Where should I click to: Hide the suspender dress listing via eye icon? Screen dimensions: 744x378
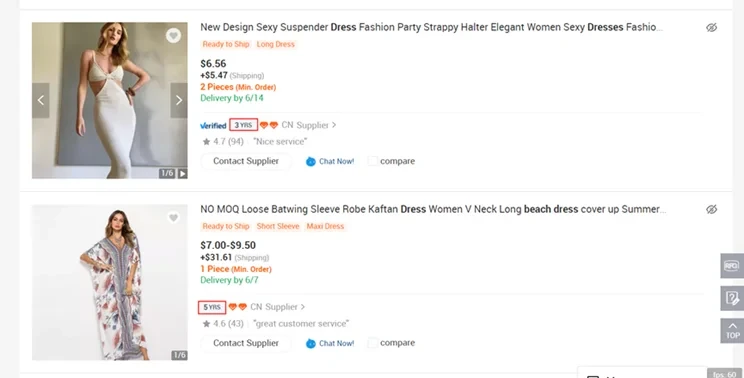(x=711, y=28)
